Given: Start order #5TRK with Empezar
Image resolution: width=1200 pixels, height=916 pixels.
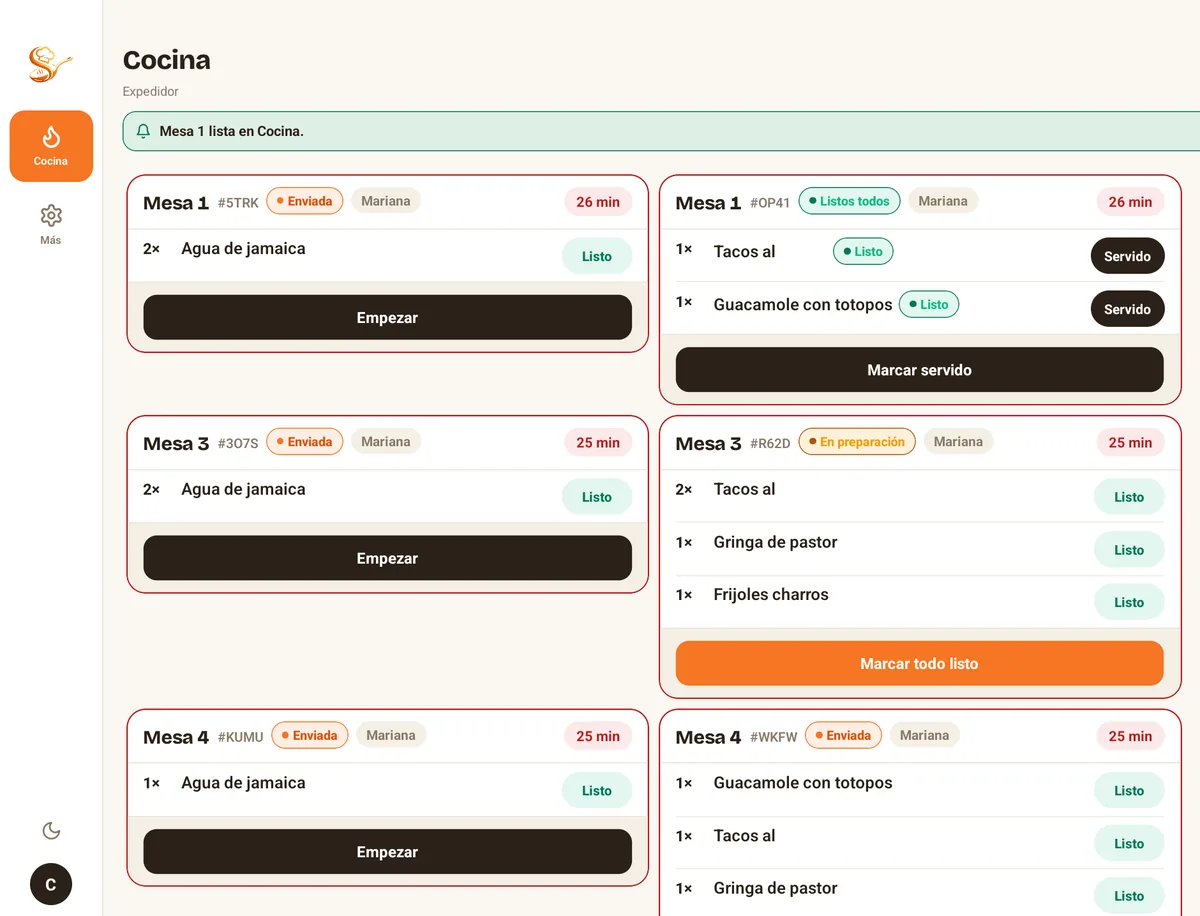Looking at the screenshot, I should coord(387,317).
